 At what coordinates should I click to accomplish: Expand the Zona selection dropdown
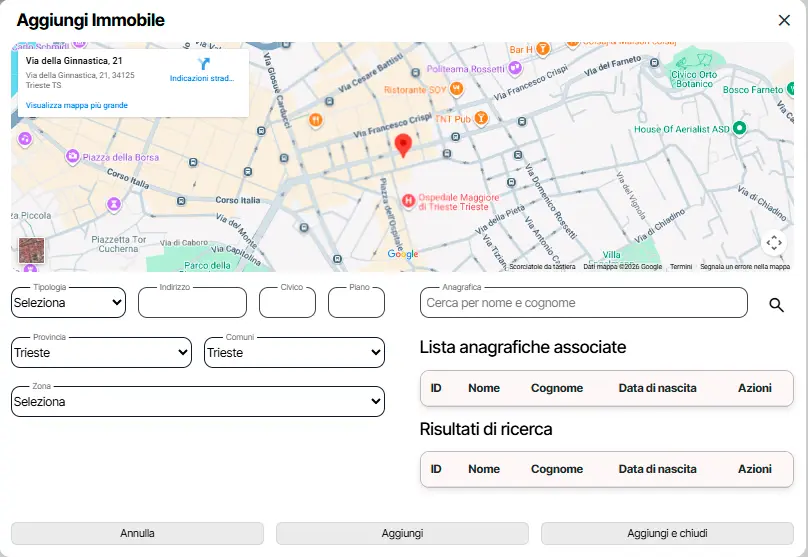click(x=197, y=401)
